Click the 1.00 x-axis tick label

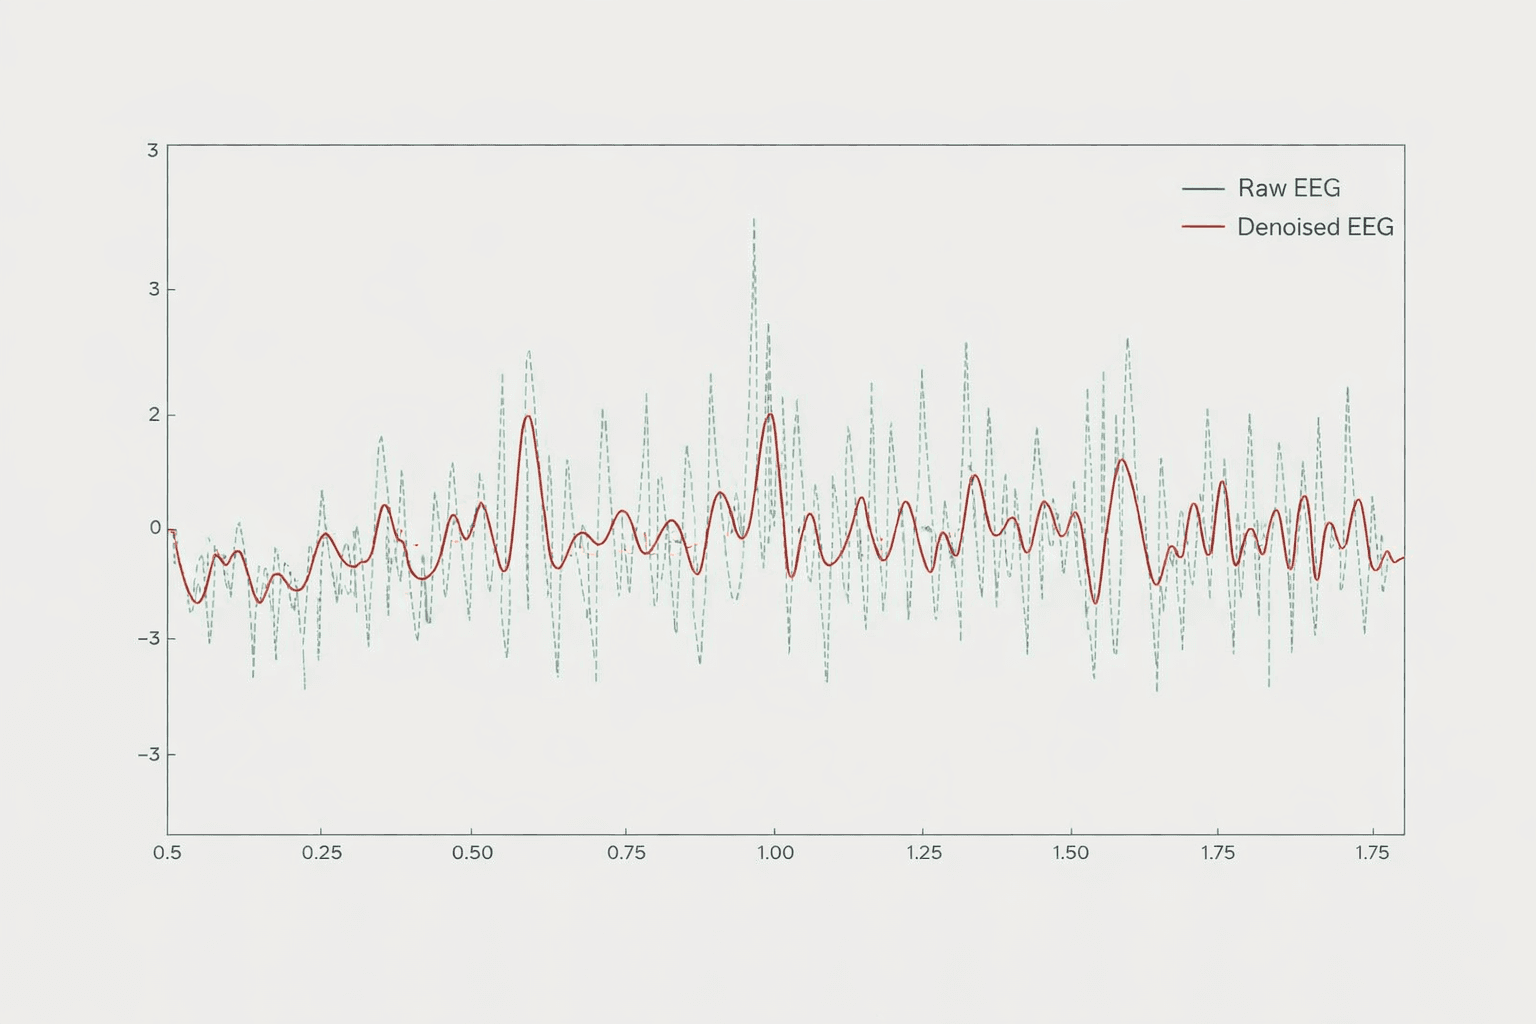pyautogui.click(x=775, y=853)
